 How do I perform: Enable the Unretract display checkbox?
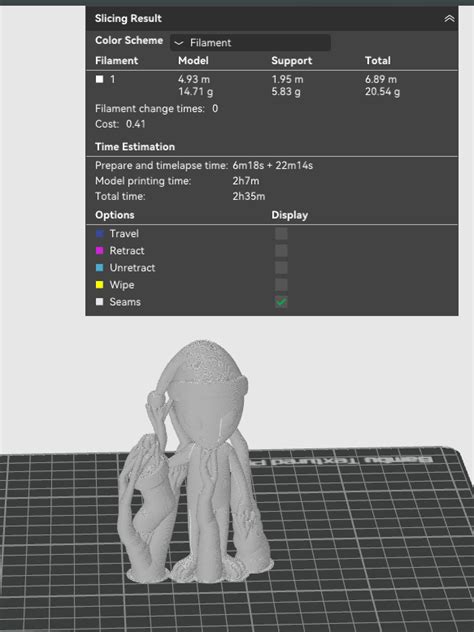281,268
